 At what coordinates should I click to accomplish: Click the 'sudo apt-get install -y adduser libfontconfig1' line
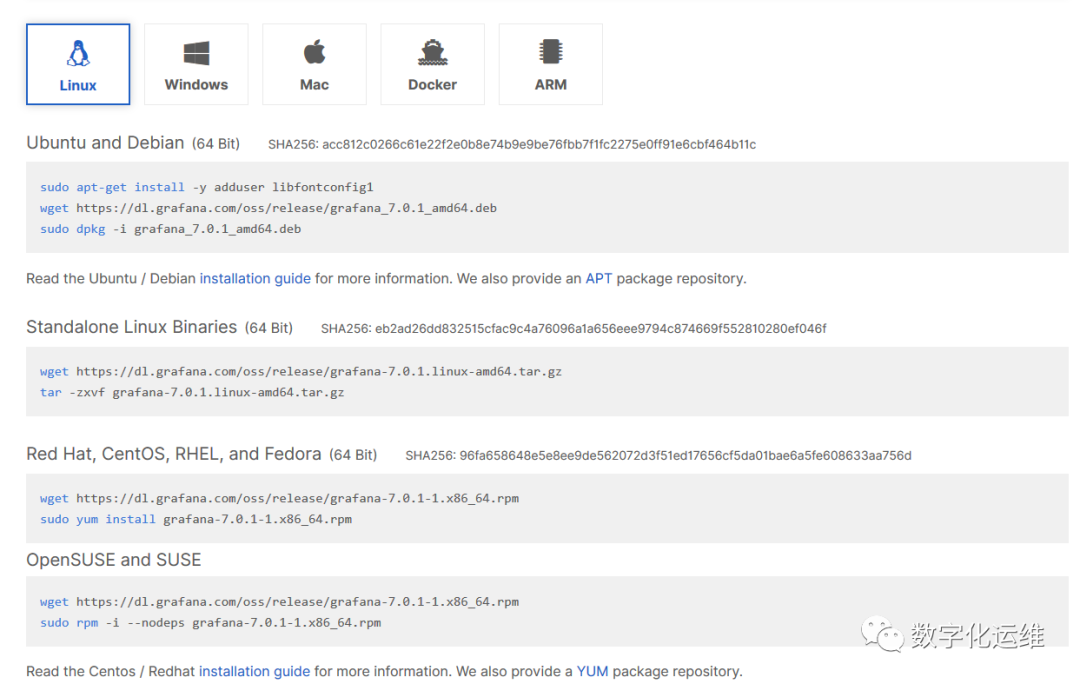(207, 187)
